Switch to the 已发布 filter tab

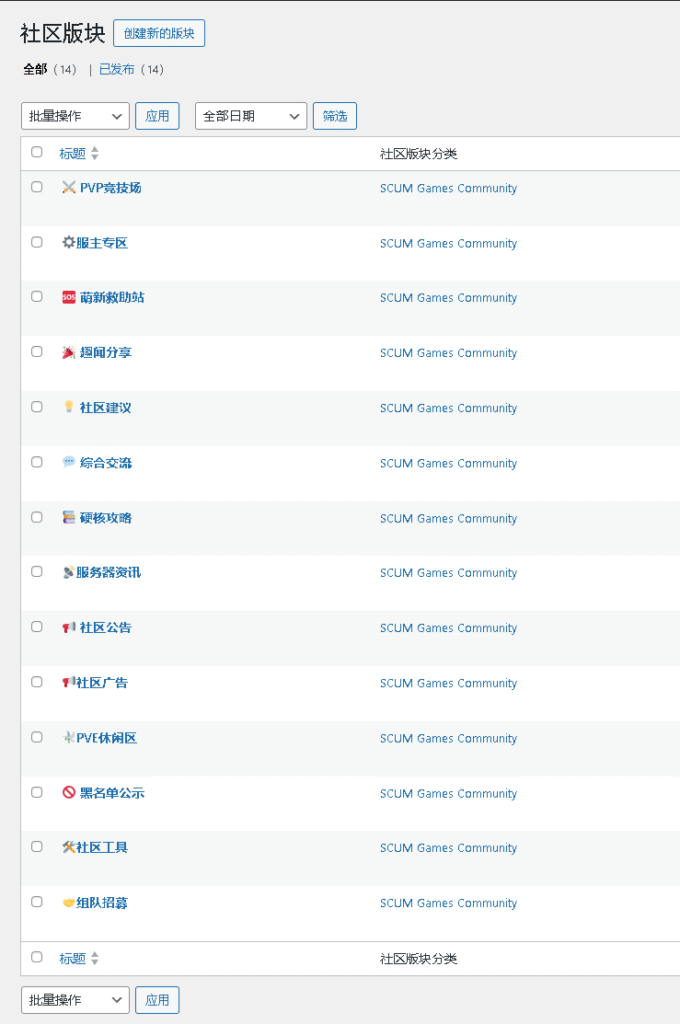coord(116,70)
